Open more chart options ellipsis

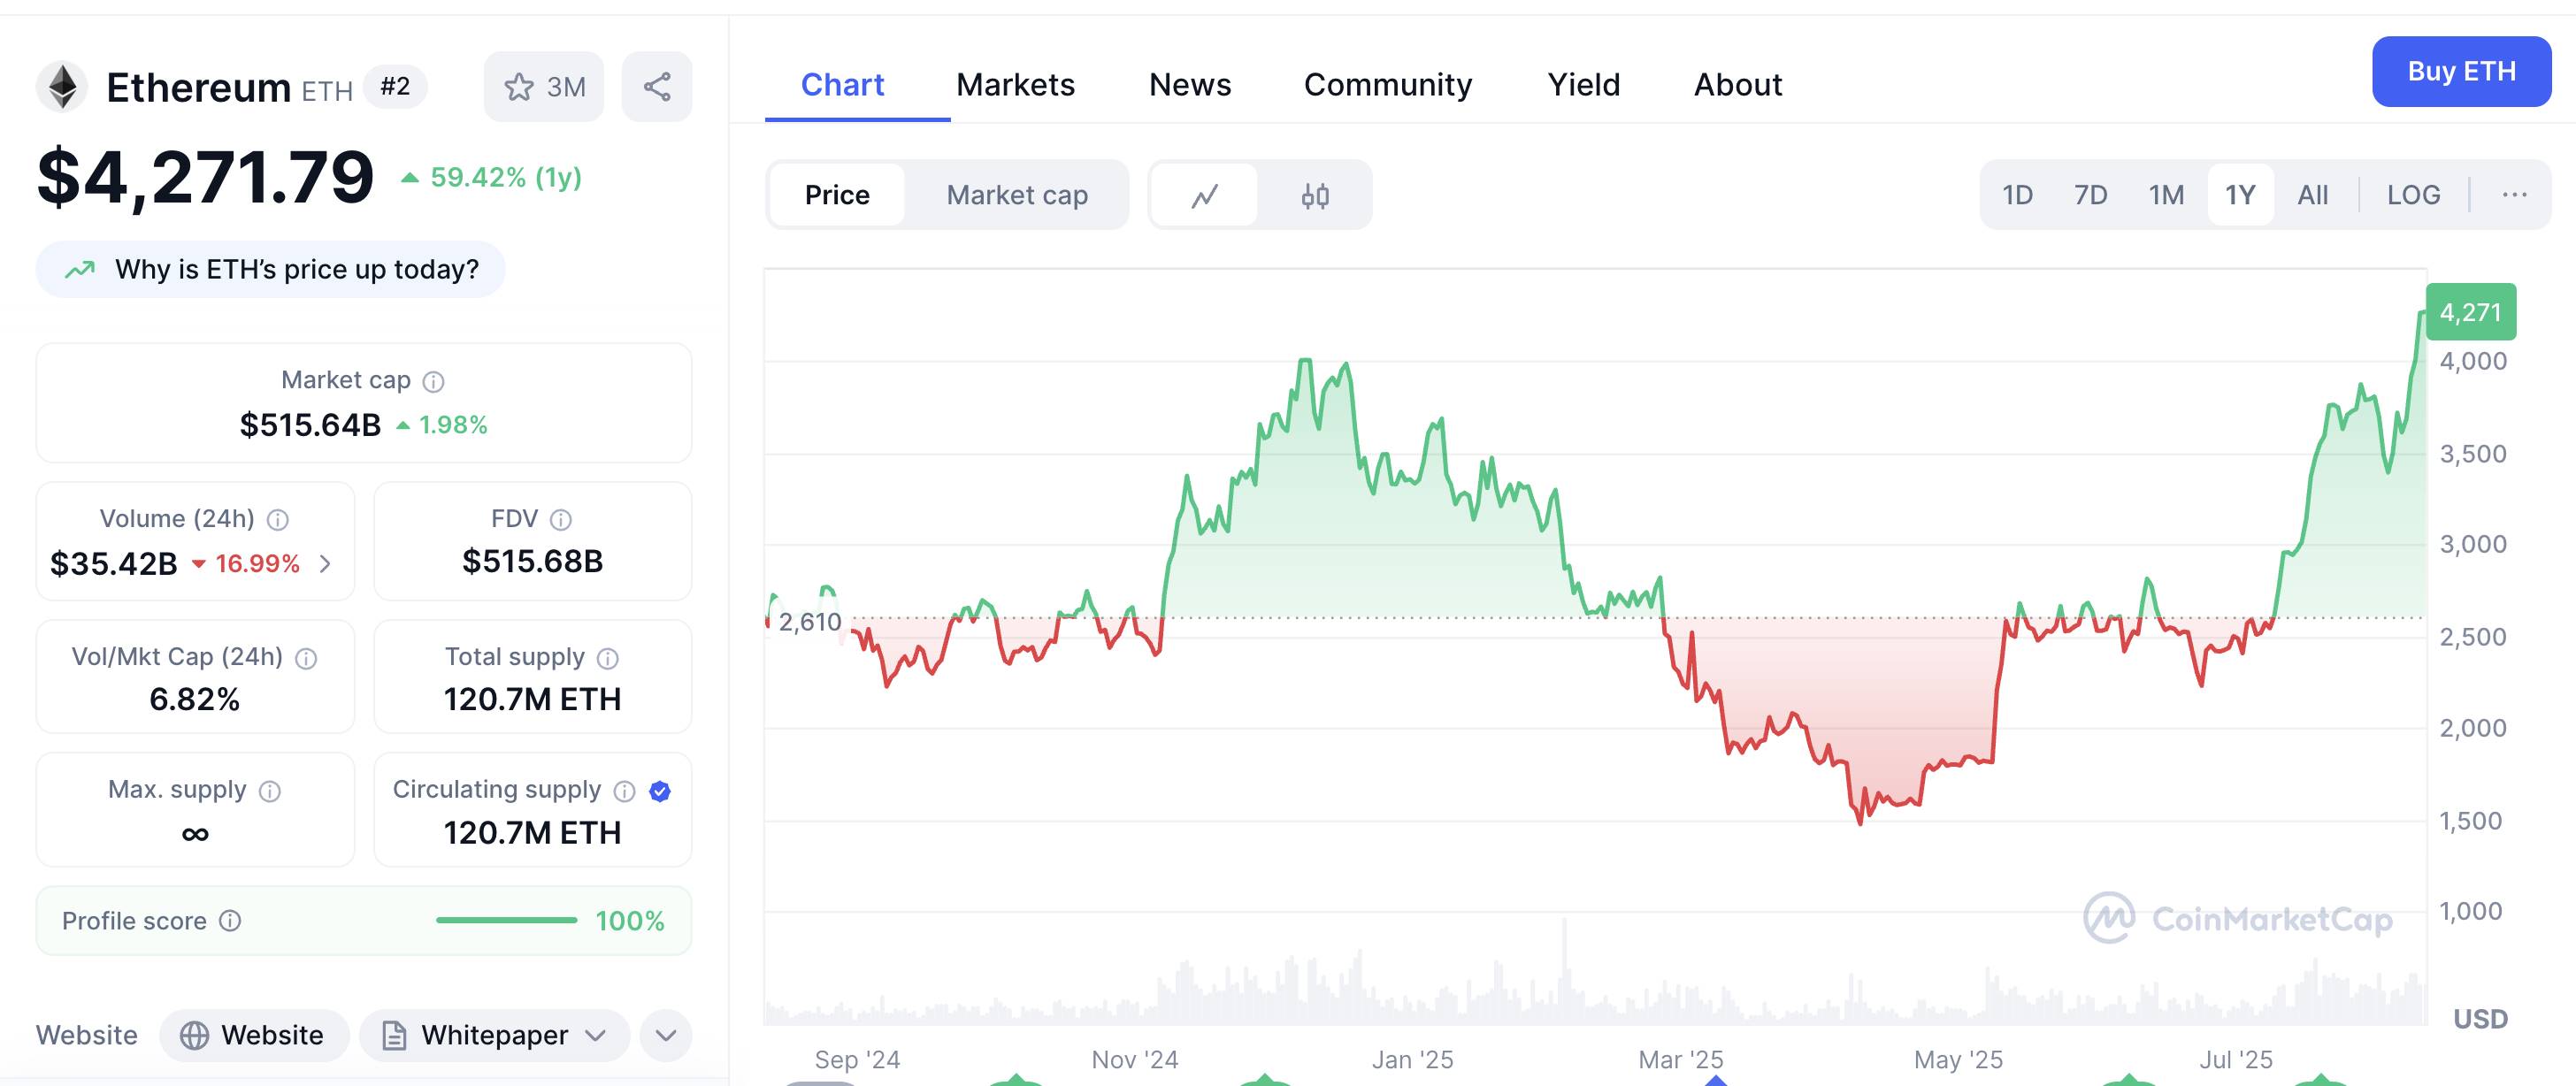tap(2513, 195)
